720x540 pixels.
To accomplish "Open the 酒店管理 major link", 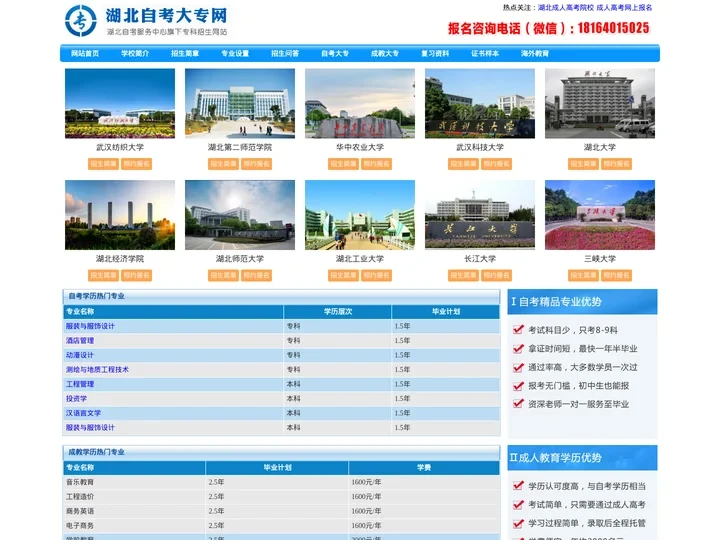I will 80,341.
